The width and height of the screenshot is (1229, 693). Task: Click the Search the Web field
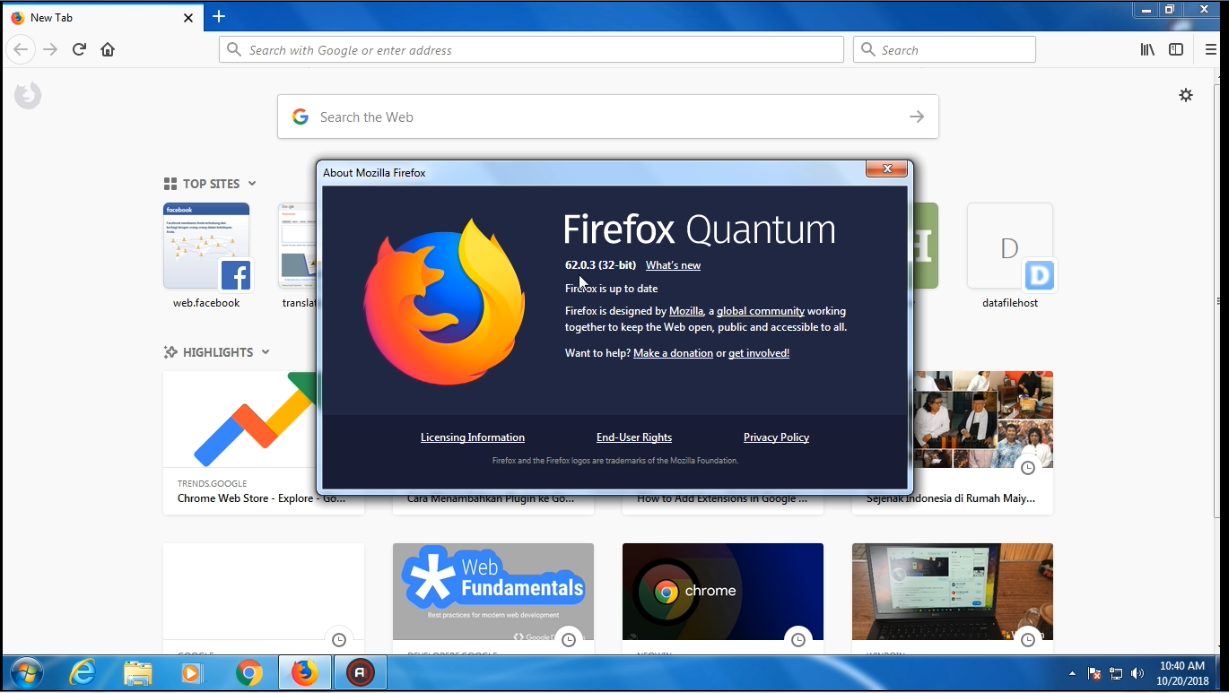click(608, 117)
